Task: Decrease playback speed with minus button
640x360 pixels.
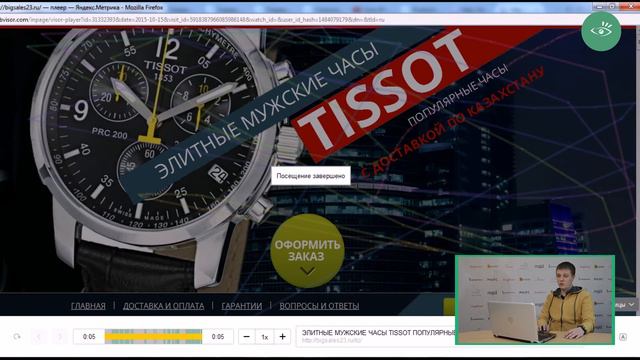Action: click(247, 337)
